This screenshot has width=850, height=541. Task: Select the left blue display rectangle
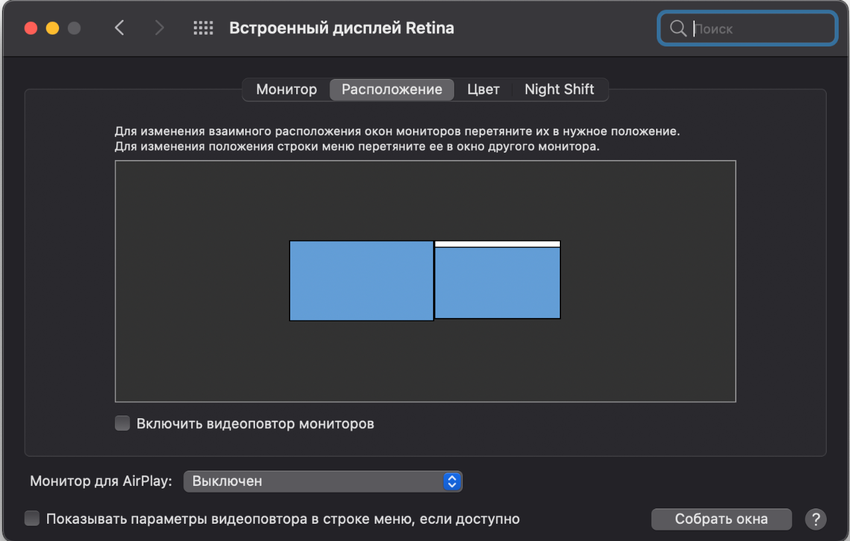click(x=361, y=281)
